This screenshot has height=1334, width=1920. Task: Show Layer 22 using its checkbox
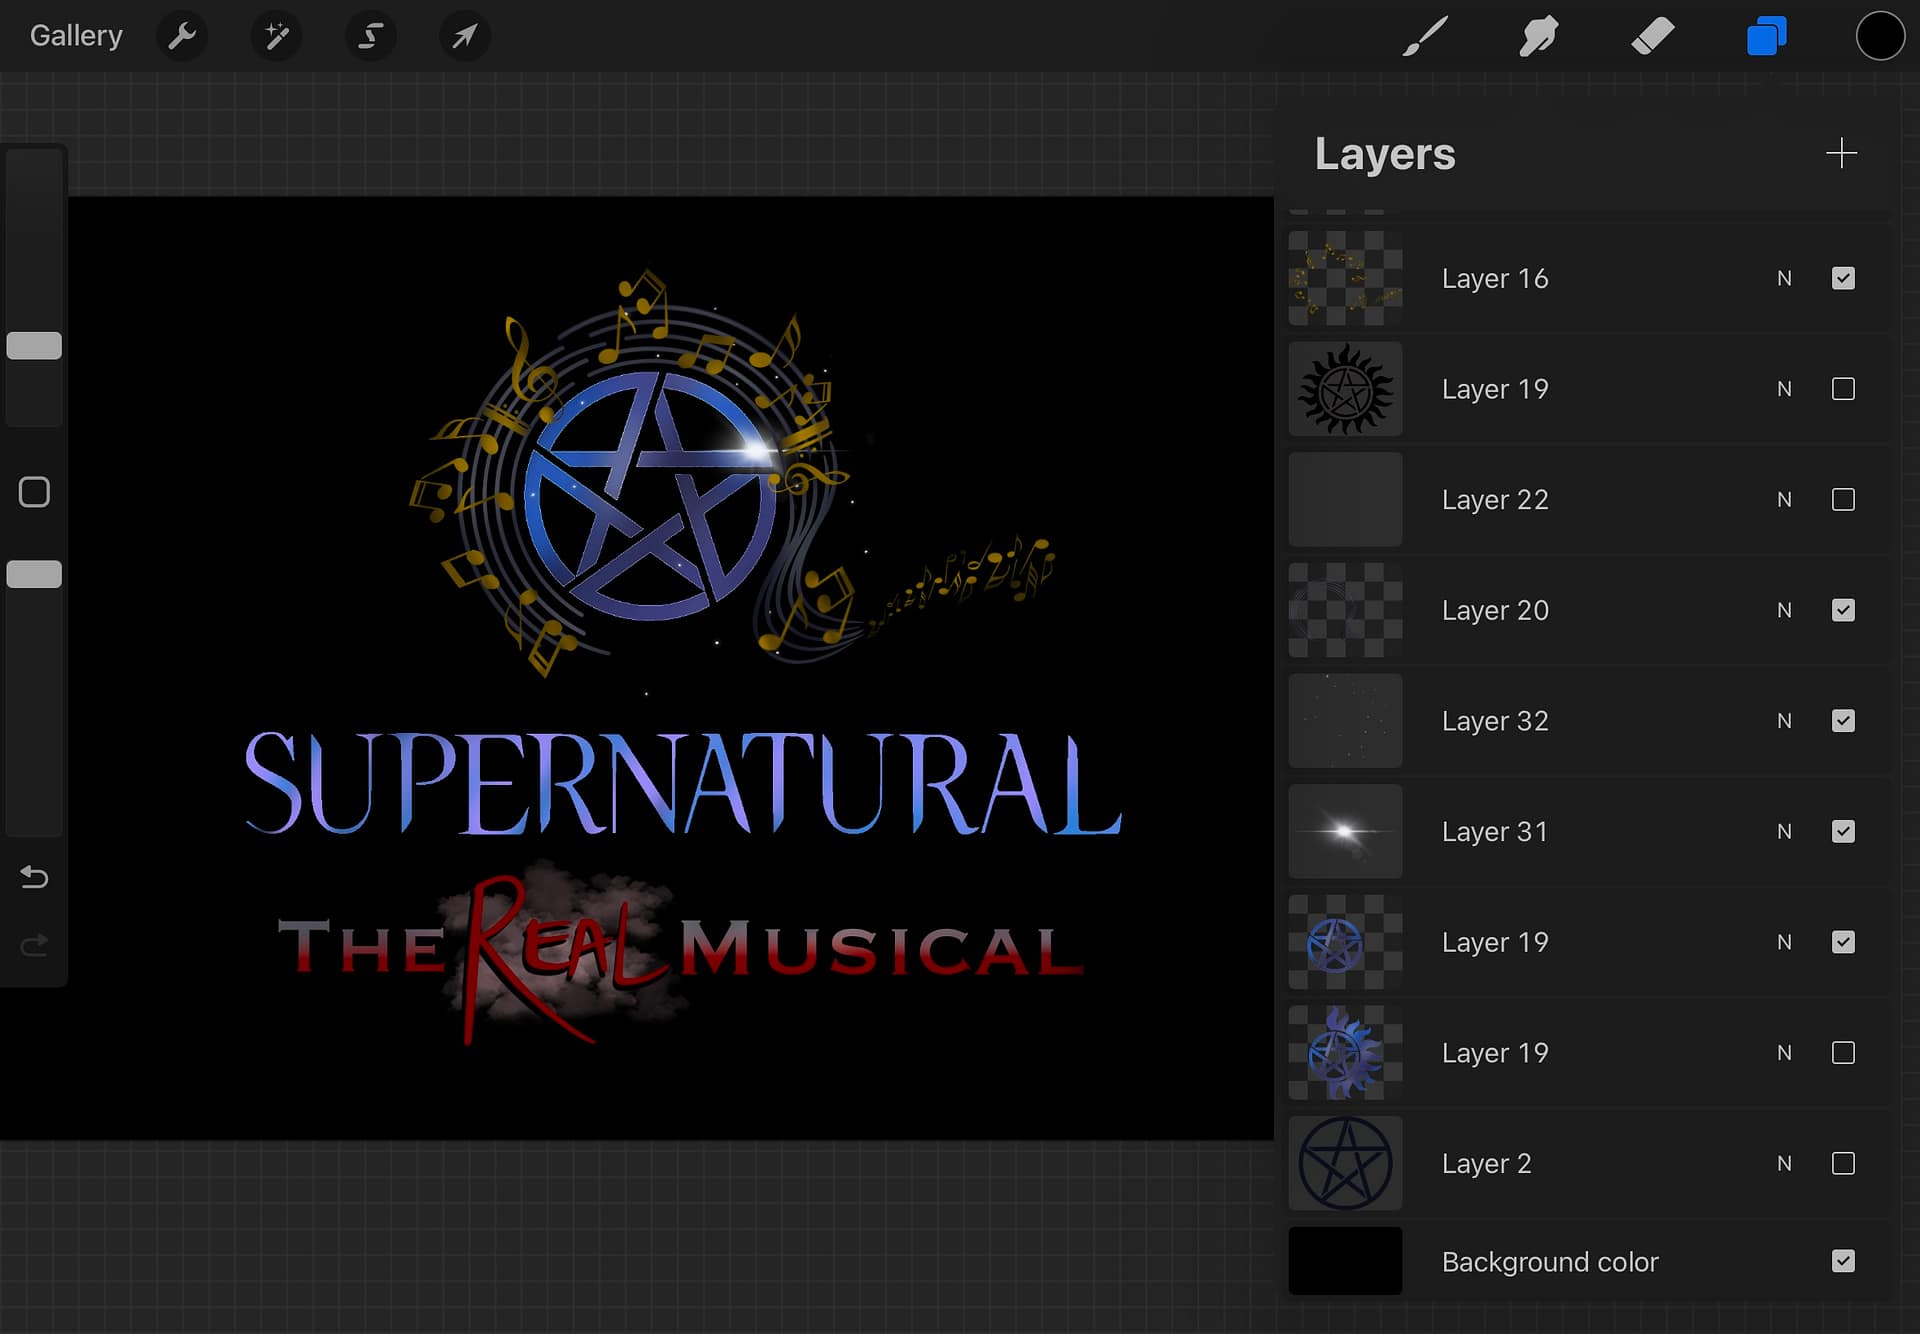click(1842, 500)
